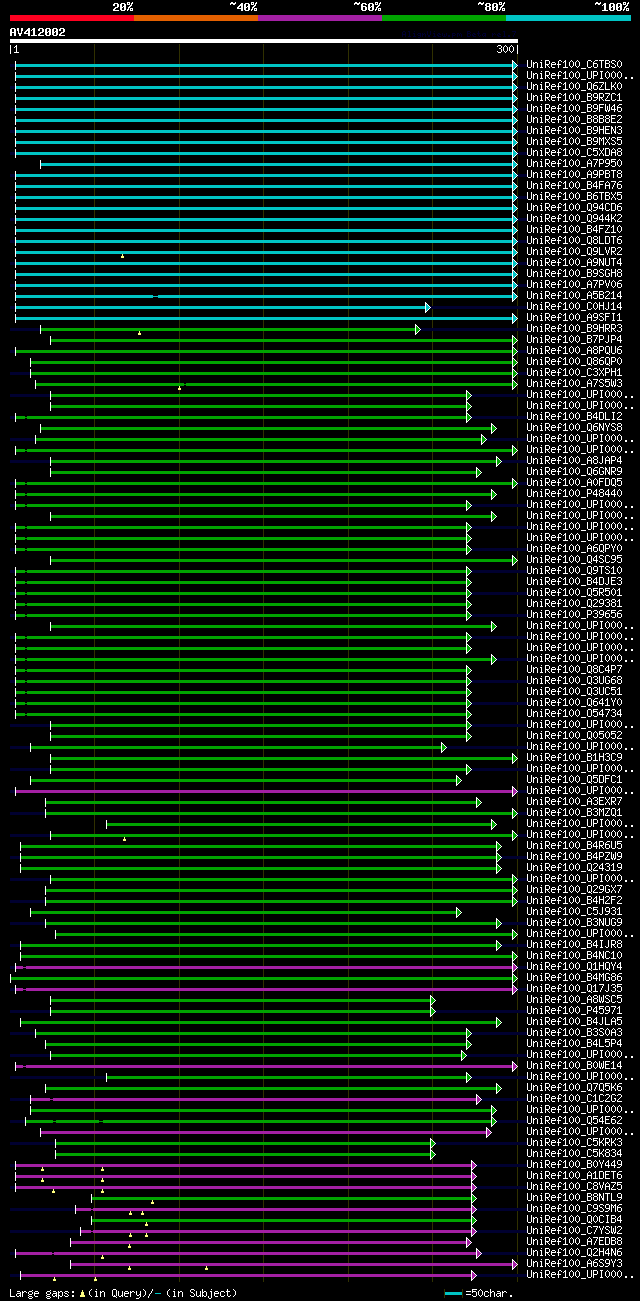Select hit UniRef100_C5KRK3
This screenshot has height=1301, width=640.
(574, 1143)
